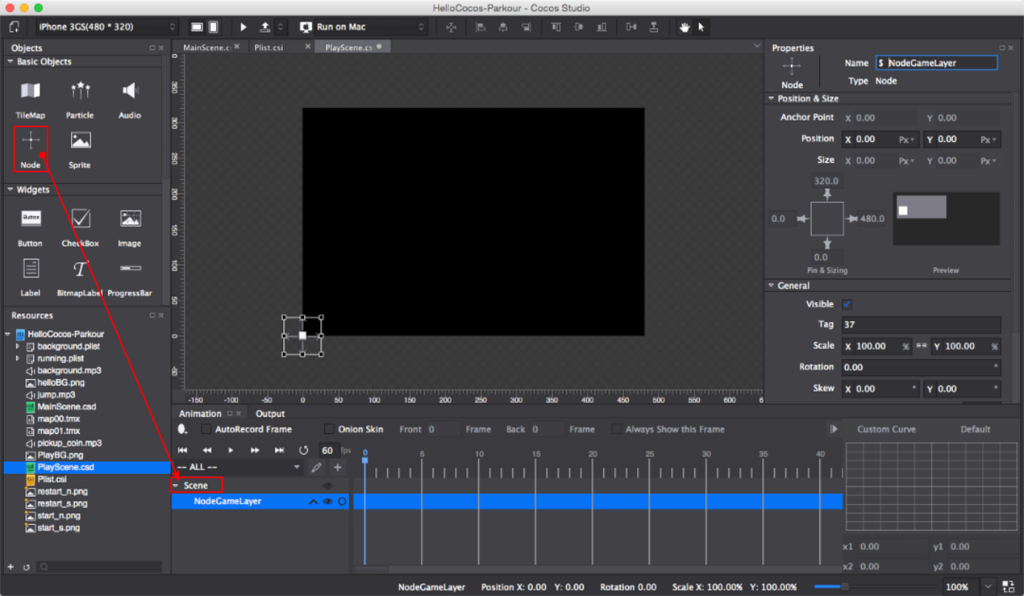The width and height of the screenshot is (1024, 596).
Task: Select Default curve option
Action: pyautogui.click(x=975, y=429)
